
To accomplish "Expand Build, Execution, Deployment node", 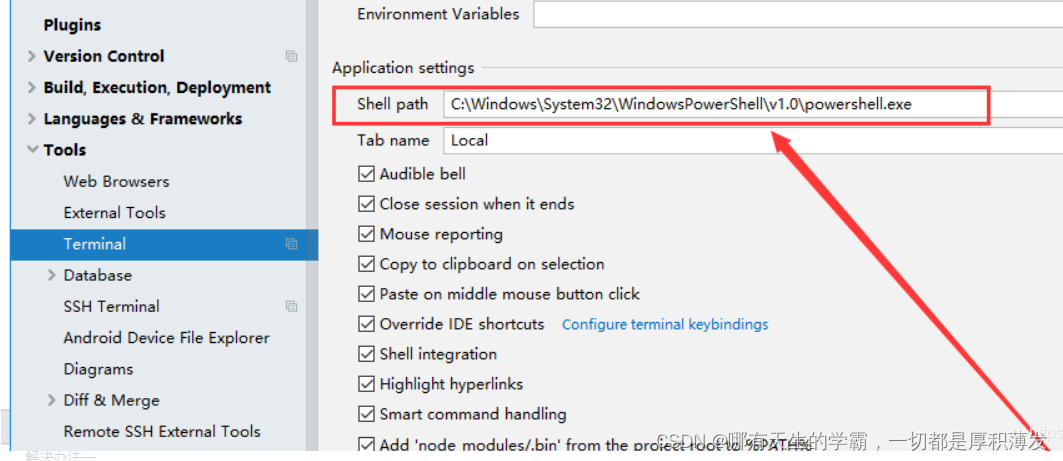I will coord(32,87).
